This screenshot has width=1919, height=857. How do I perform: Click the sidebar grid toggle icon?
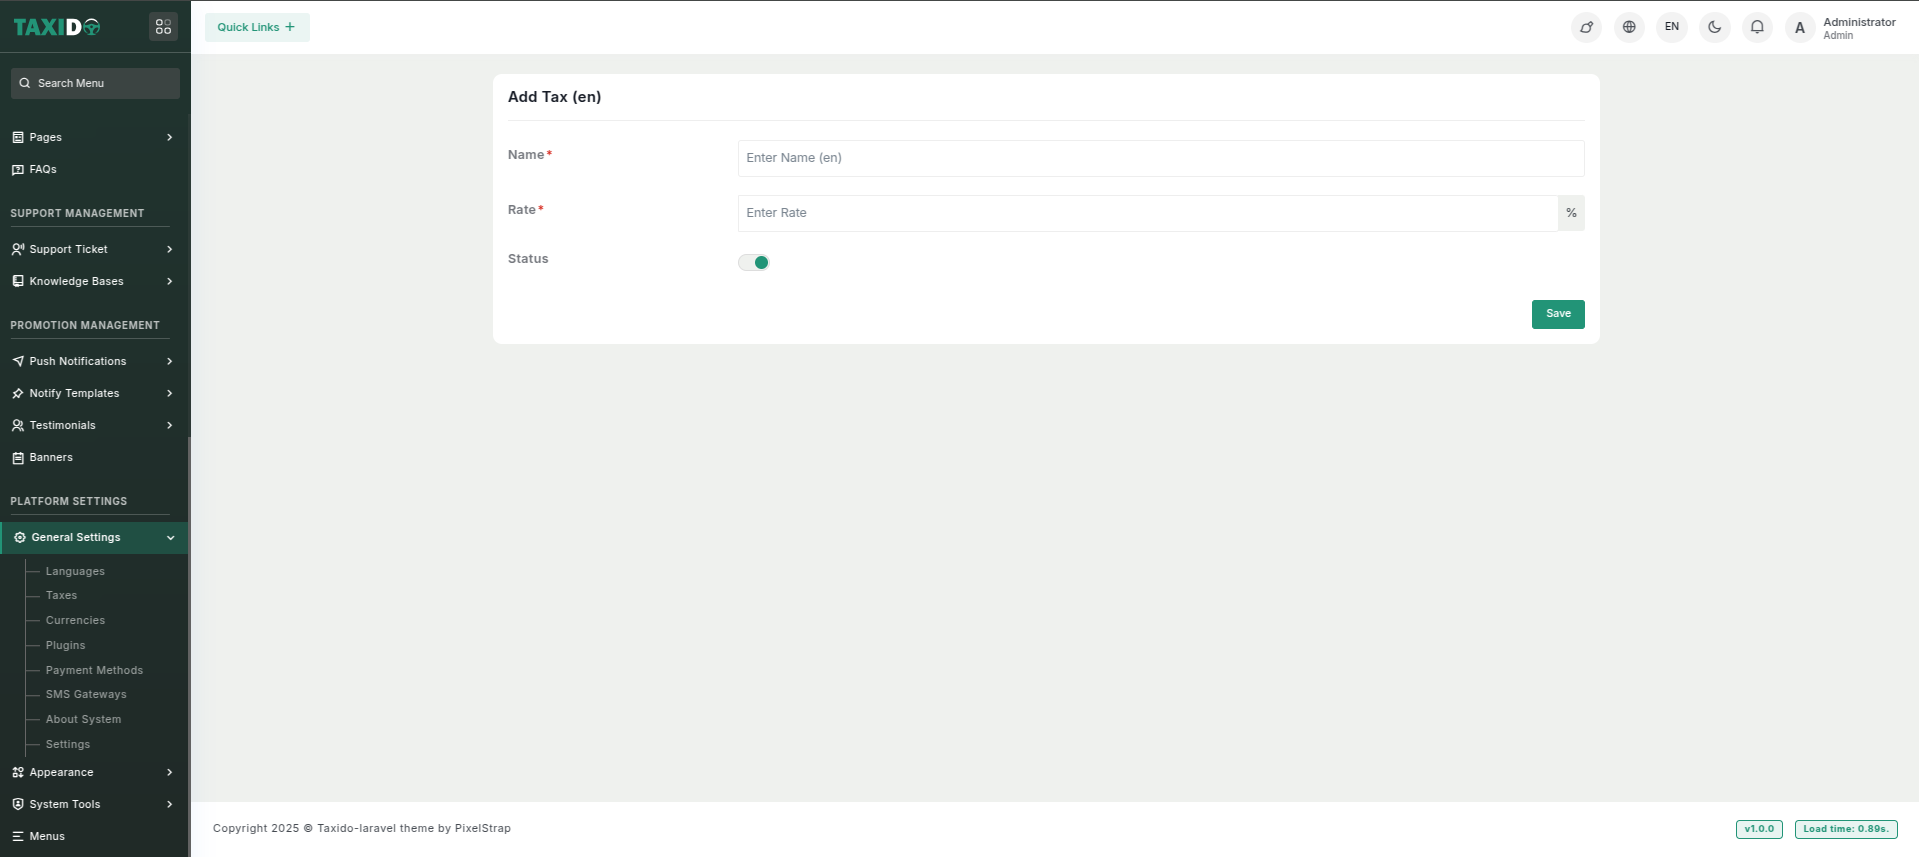tap(163, 27)
